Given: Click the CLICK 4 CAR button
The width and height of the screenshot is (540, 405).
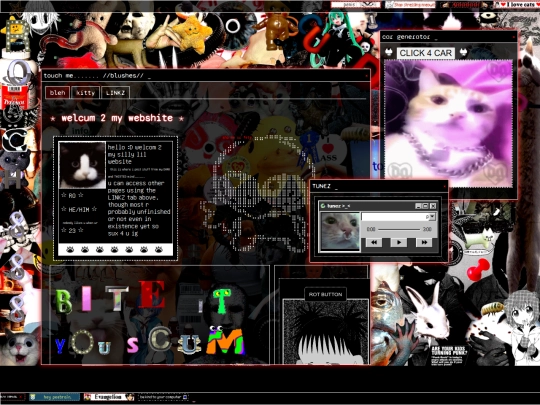Looking at the screenshot, I should [426, 53].
